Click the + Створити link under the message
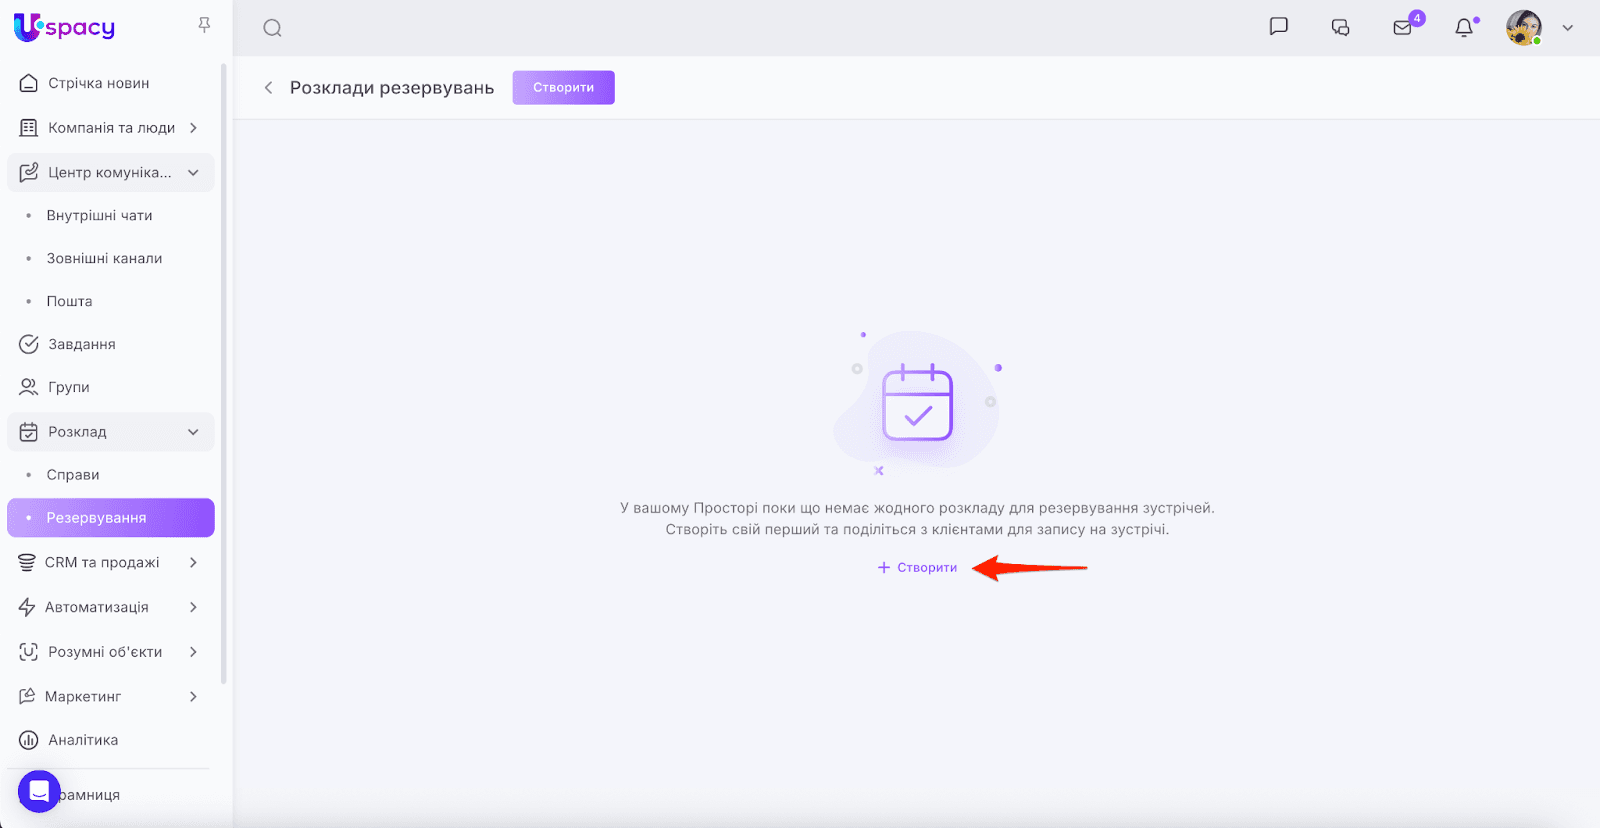This screenshot has width=1600, height=828. 917,568
